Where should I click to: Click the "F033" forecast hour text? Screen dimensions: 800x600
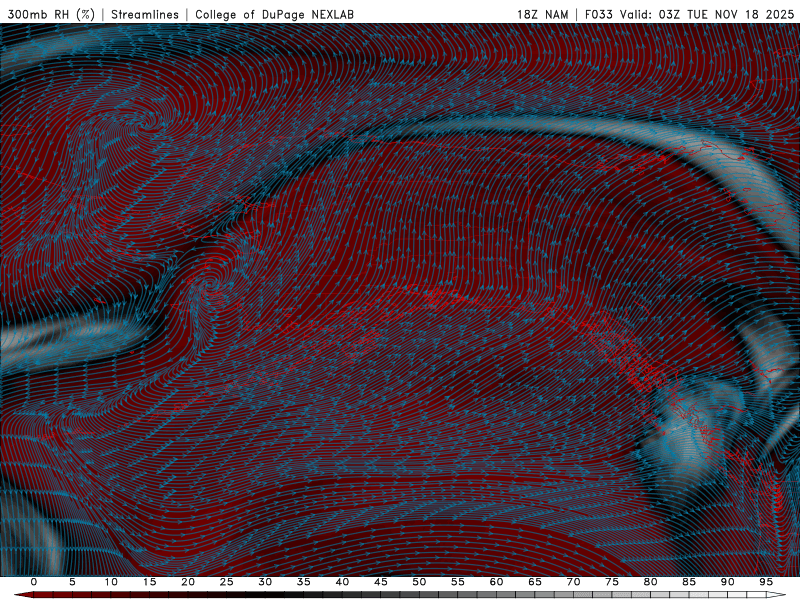pos(598,14)
